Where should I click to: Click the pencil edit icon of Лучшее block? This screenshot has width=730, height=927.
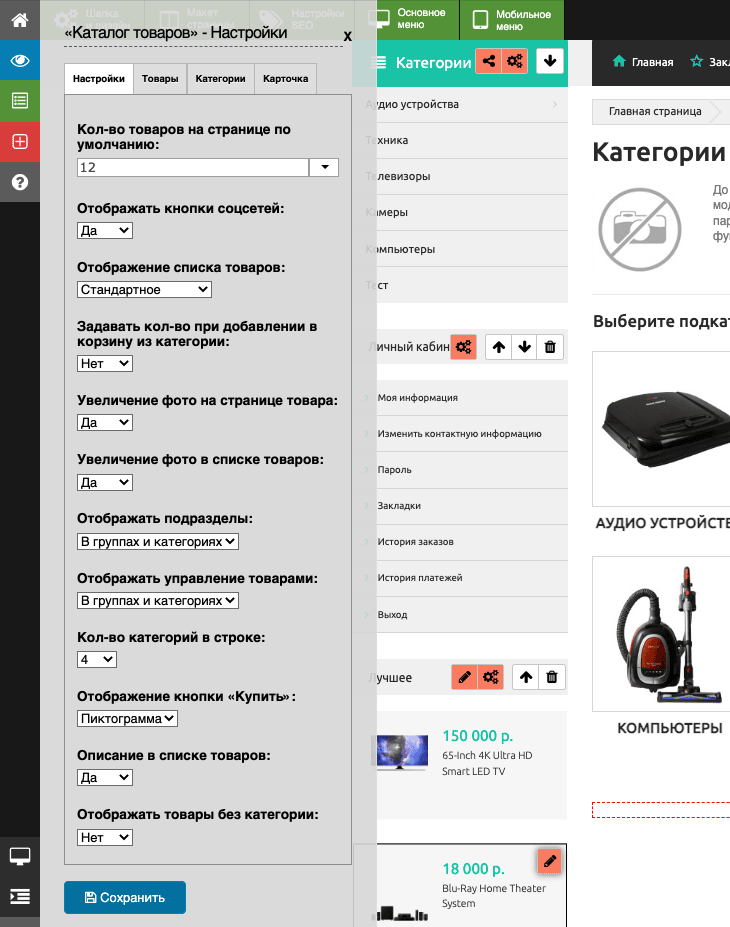[465, 677]
